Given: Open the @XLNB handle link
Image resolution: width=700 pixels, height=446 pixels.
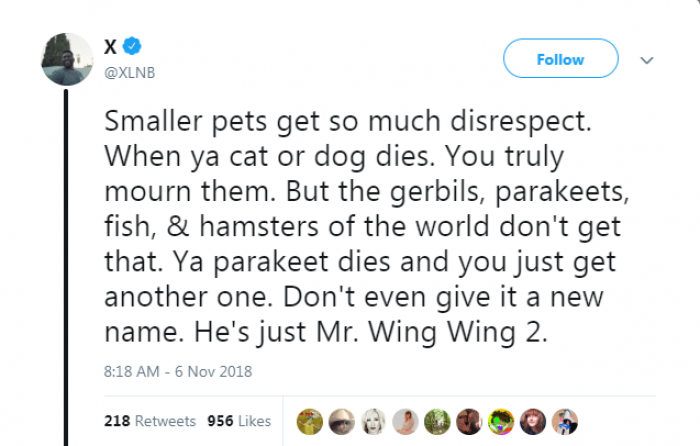Looking at the screenshot, I should (129, 72).
